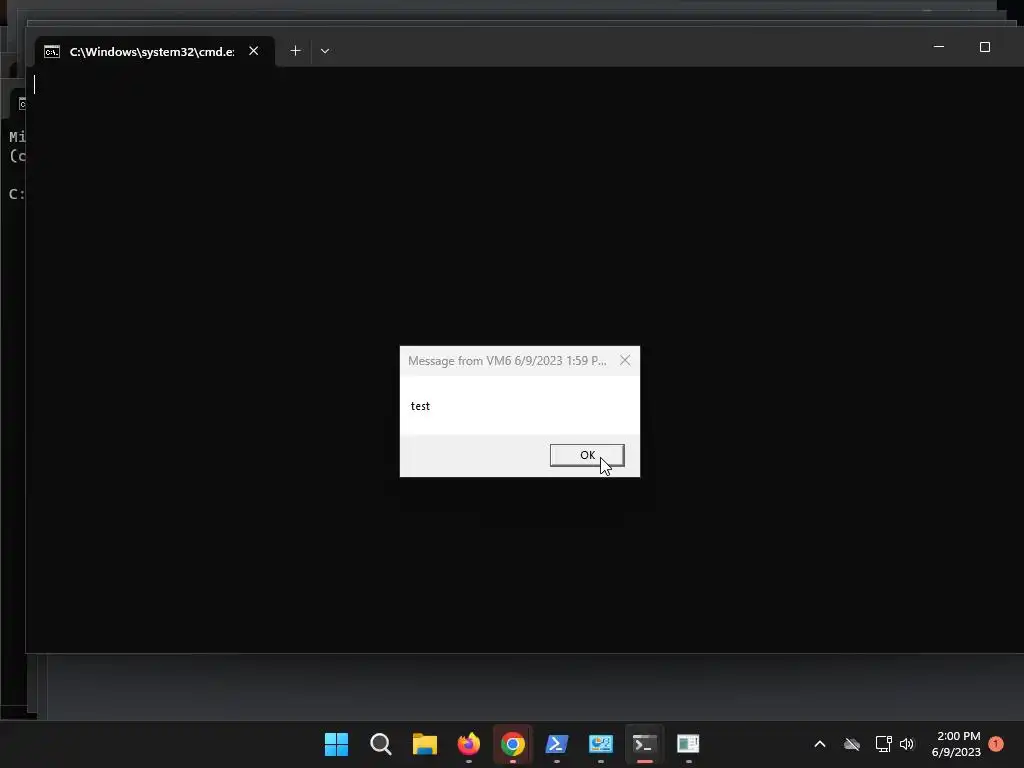Open PowerShell from the taskbar
1024x768 pixels.
pyautogui.click(x=556, y=744)
